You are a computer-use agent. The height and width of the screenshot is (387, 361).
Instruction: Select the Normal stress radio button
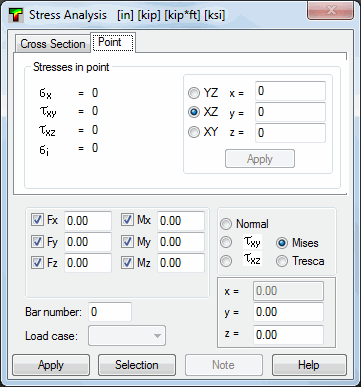point(226,224)
